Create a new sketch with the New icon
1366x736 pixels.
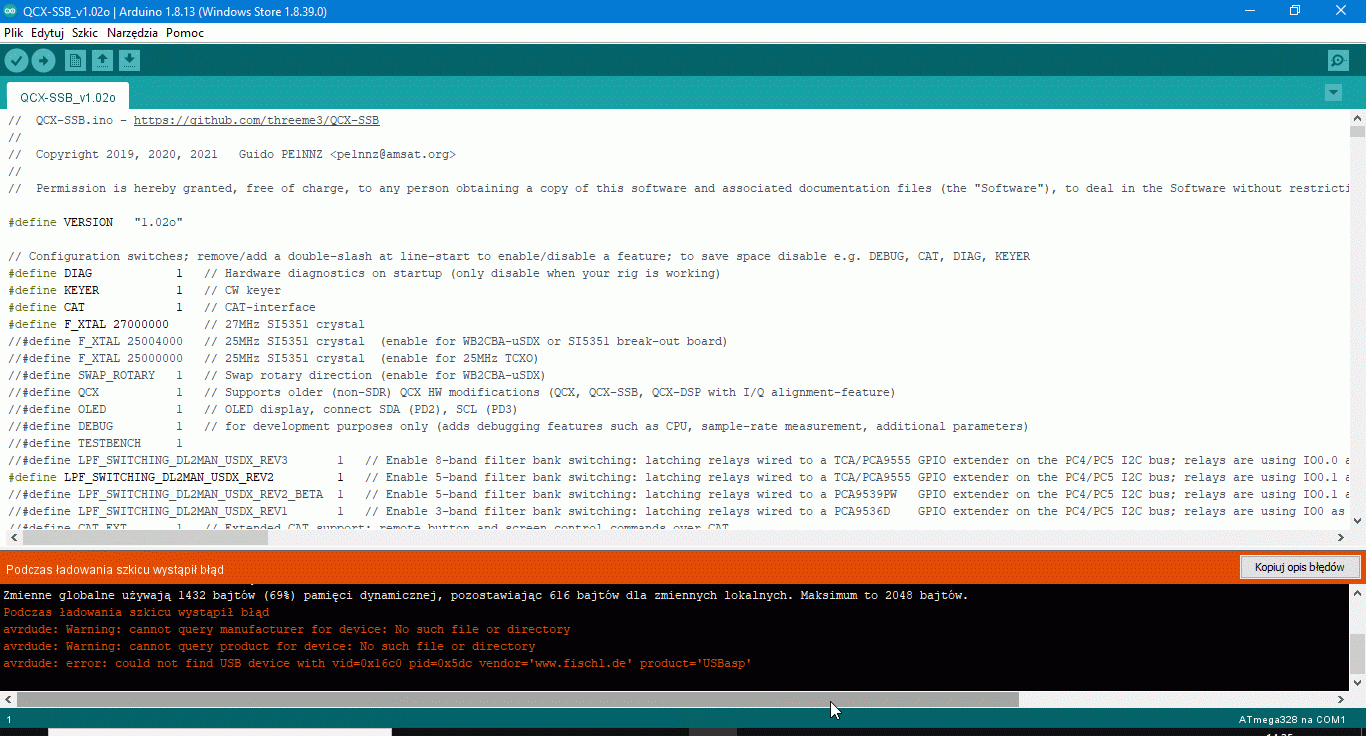point(75,61)
